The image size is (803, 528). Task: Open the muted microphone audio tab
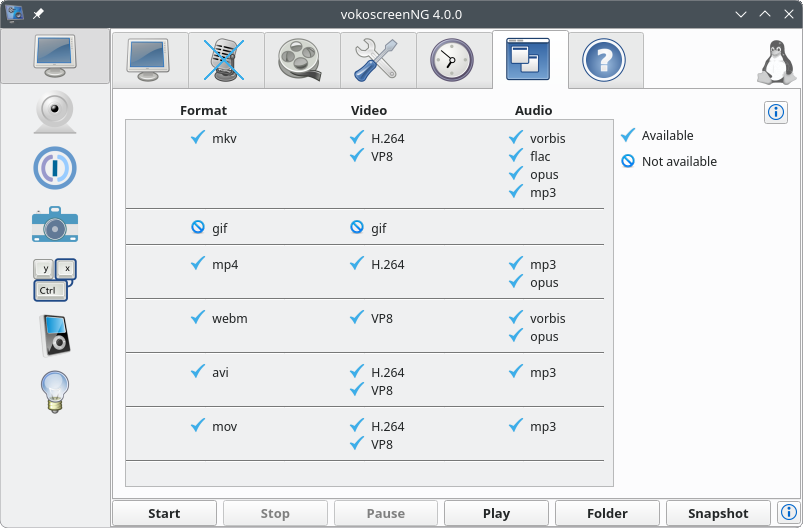coord(226,60)
